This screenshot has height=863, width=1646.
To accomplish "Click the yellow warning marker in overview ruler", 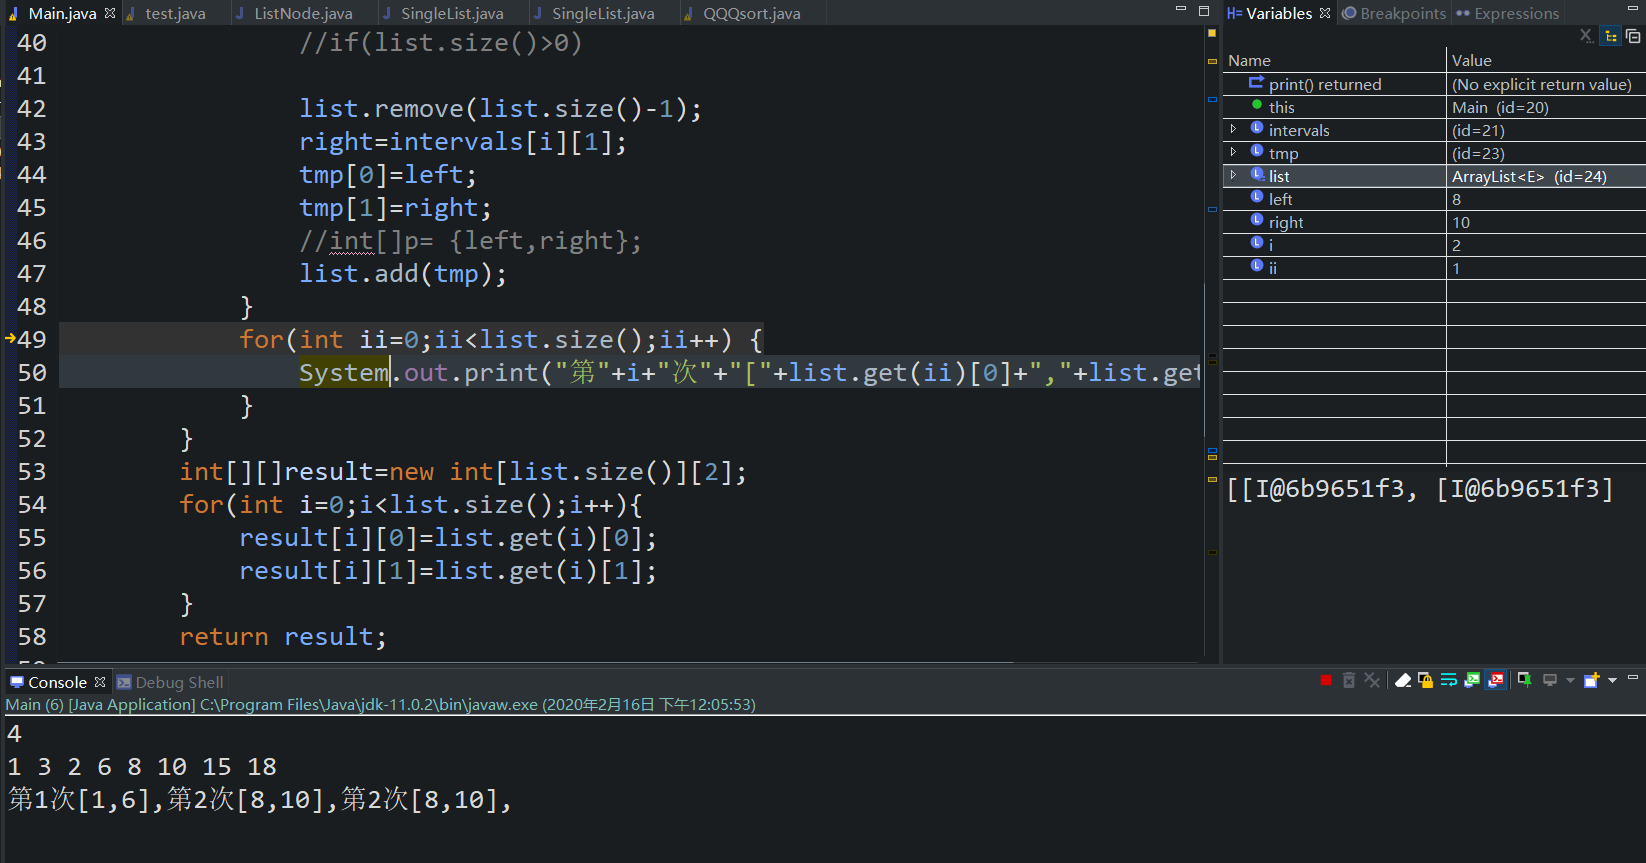I will [1211, 33].
